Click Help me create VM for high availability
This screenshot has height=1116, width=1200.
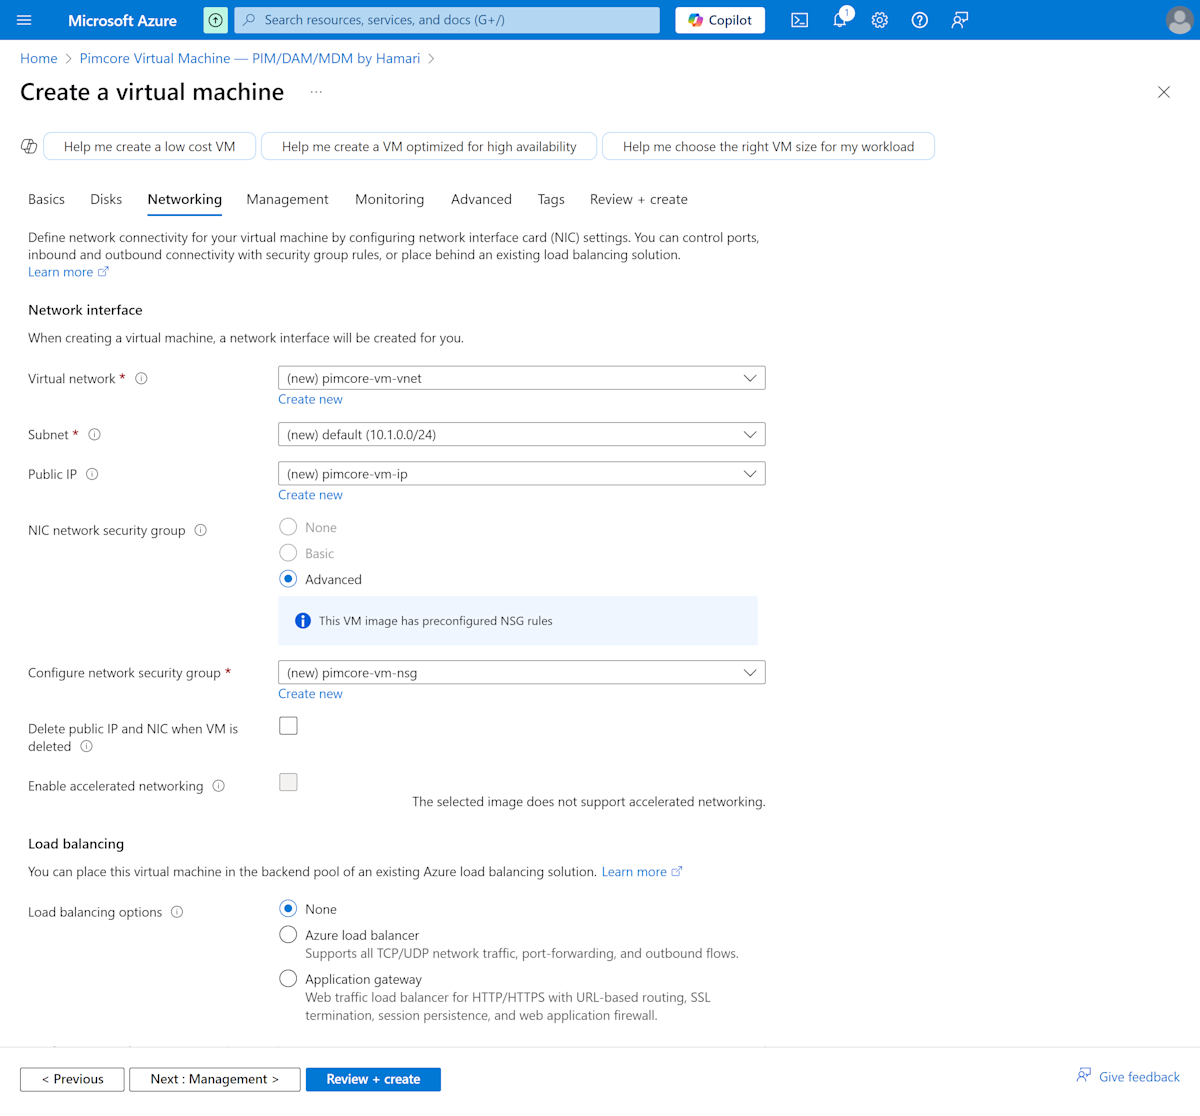click(x=429, y=147)
